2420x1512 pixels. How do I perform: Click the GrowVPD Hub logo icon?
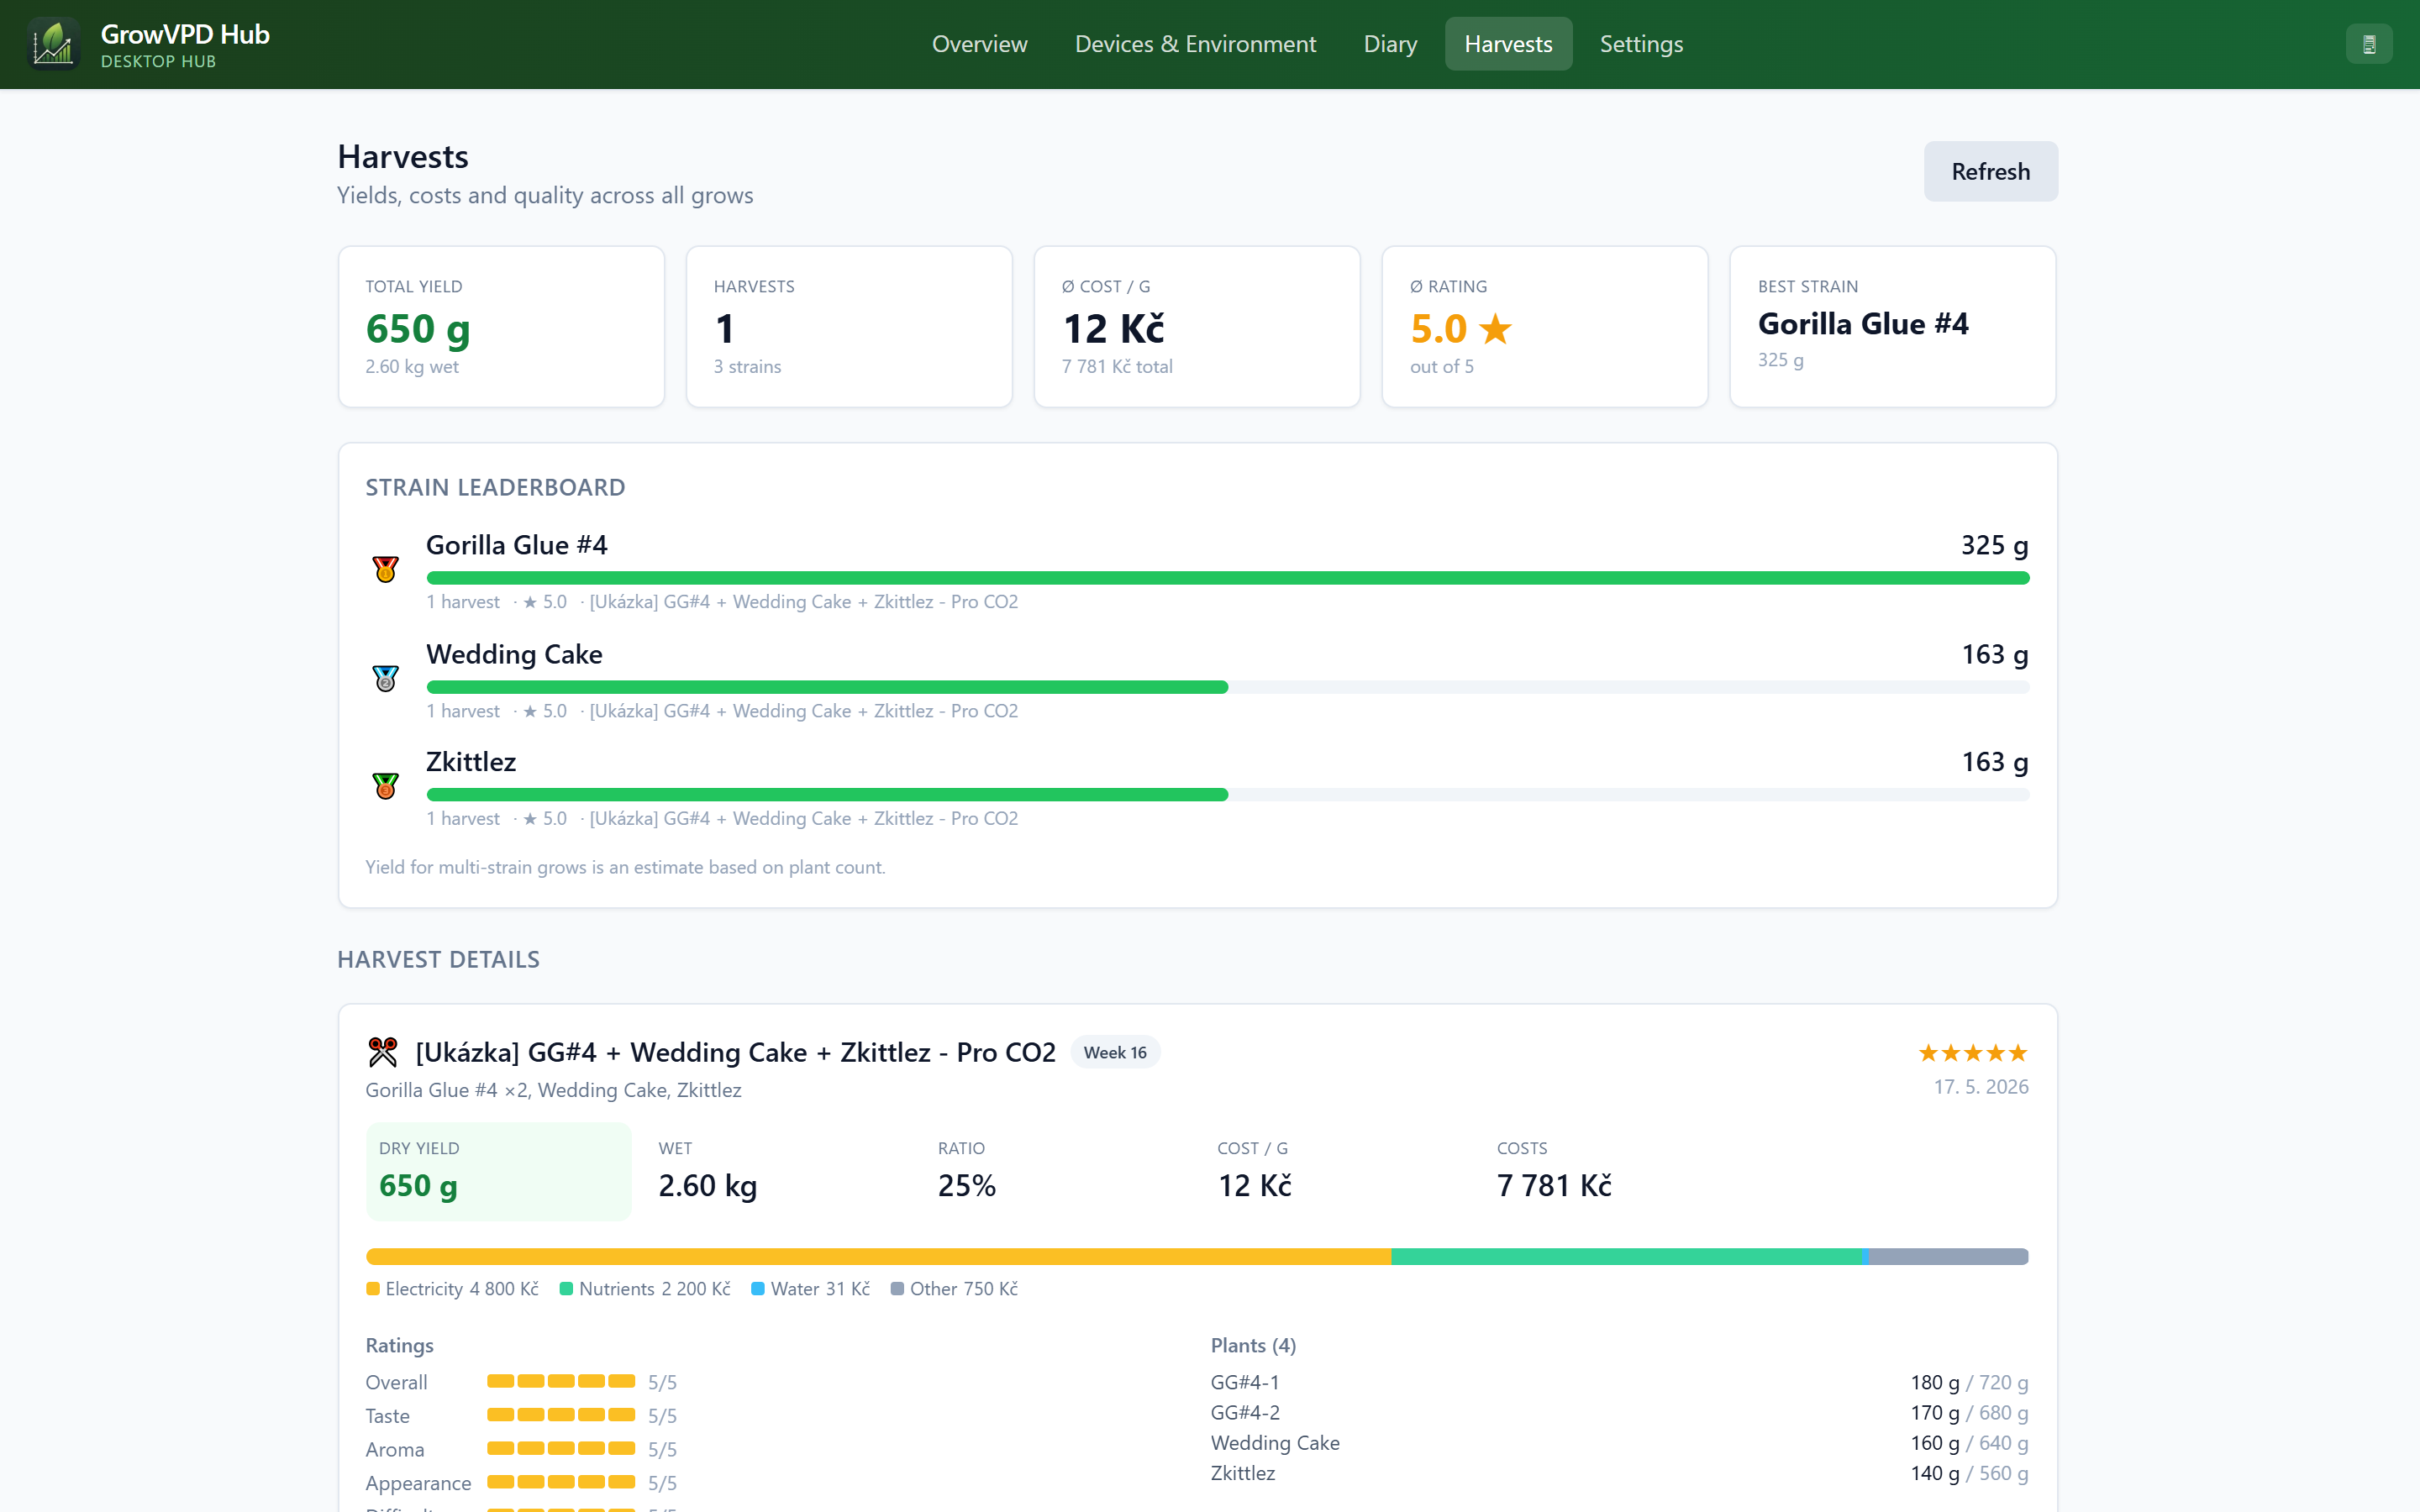[53, 44]
